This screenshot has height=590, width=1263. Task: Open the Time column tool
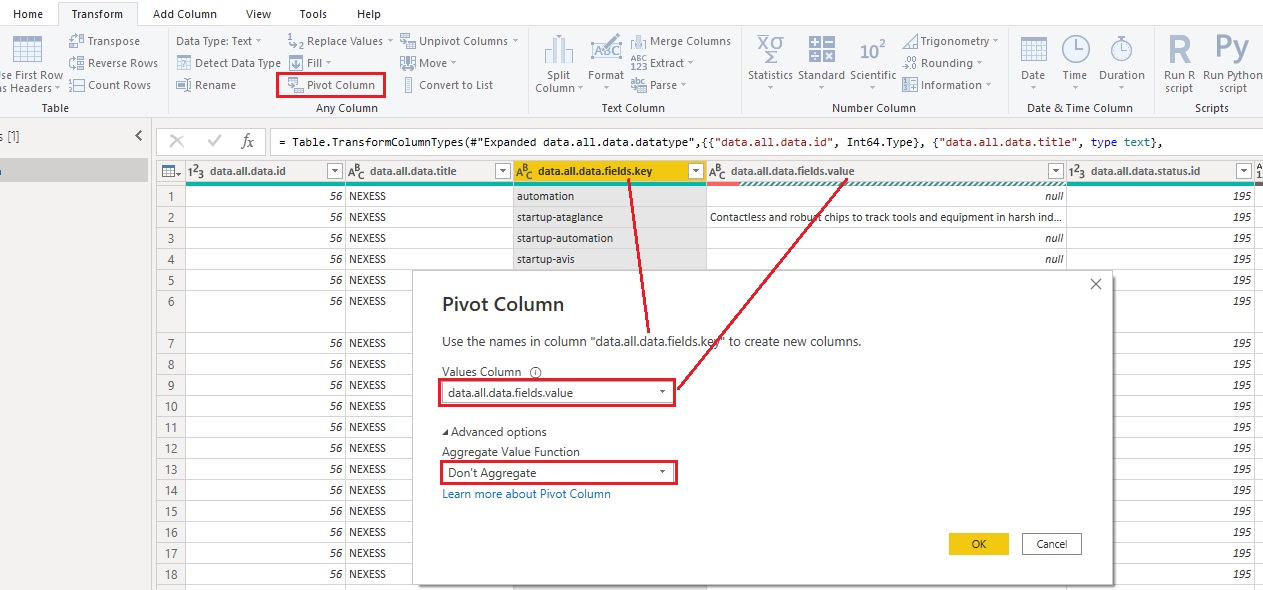[1075, 64]
